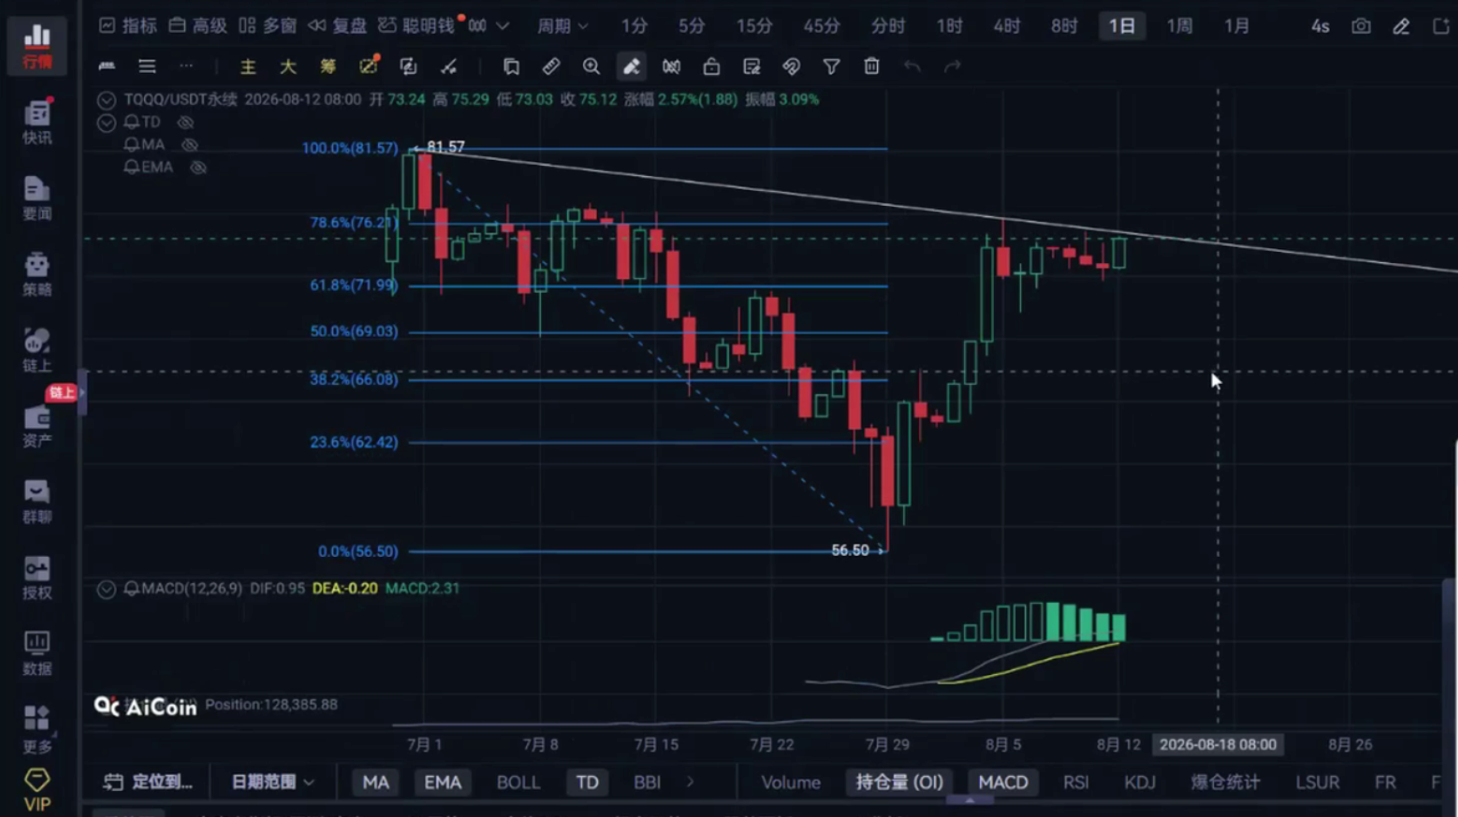Click the ruler measure tool icon
The width and height of the screenshot is (1458, 817).
pyautogui.click(x=551, y=66)
